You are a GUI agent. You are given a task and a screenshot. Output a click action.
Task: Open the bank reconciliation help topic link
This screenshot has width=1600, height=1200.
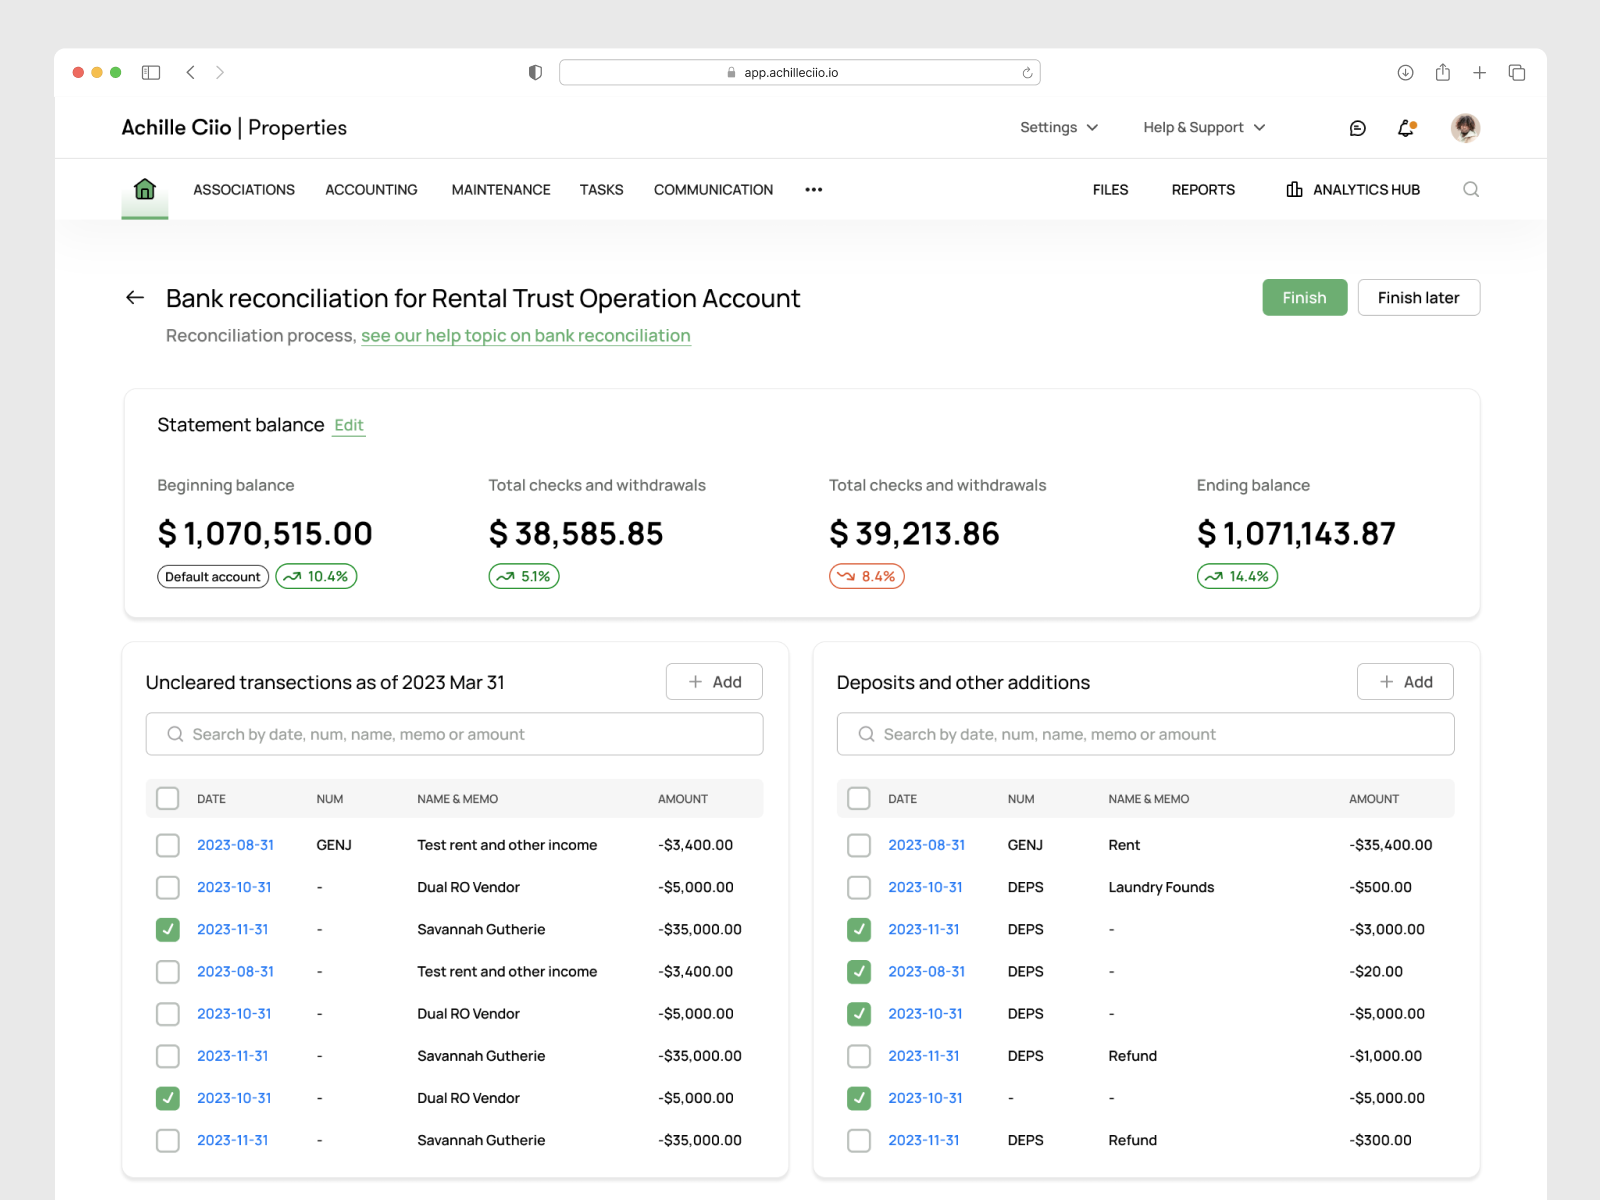526,336
